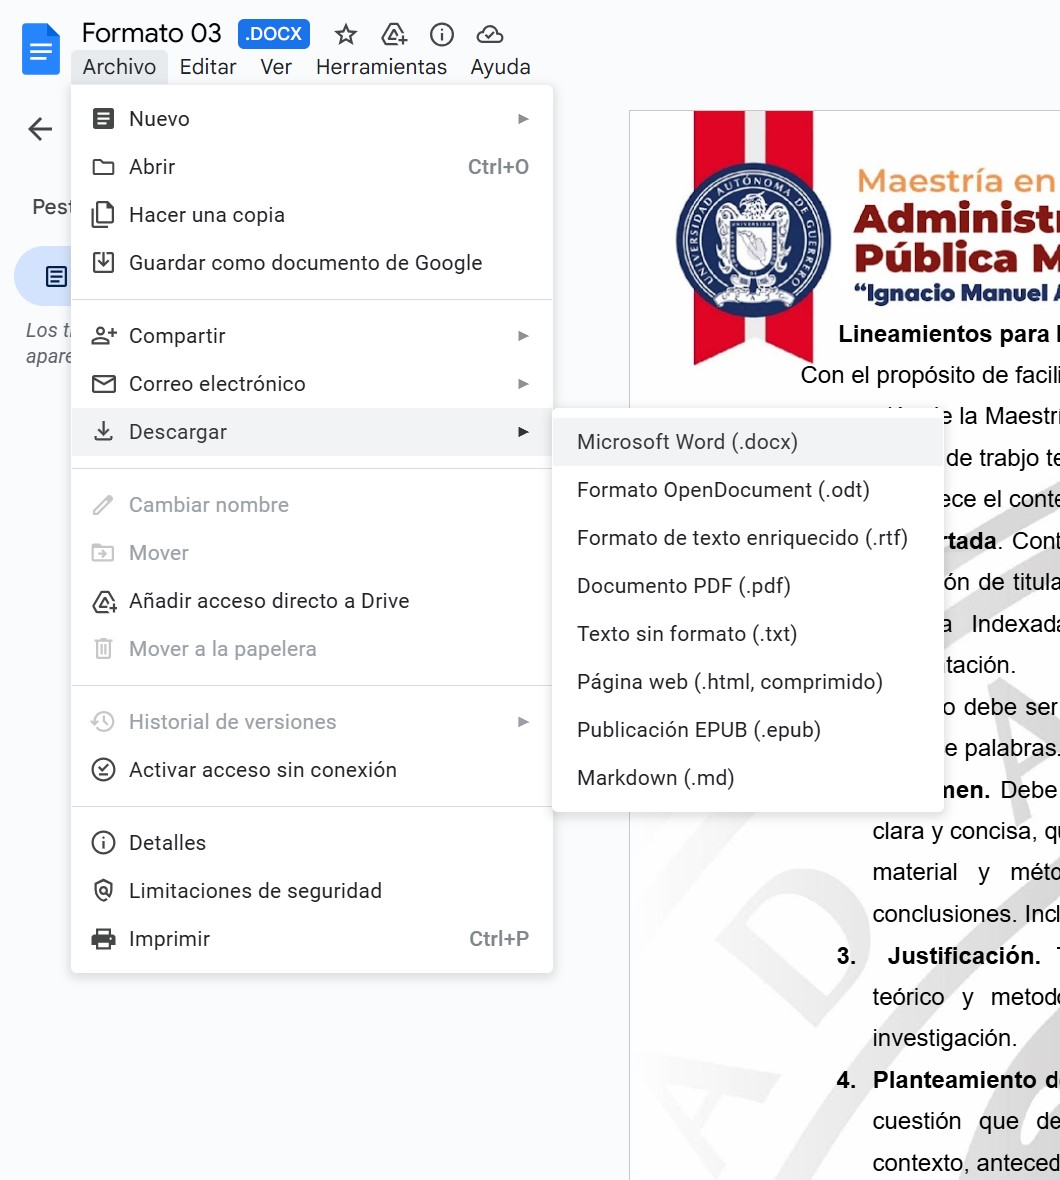This screenshot has height=1180, width=1060.
Task: Click the add to Drive icon in header
Action: click(394, 34)
